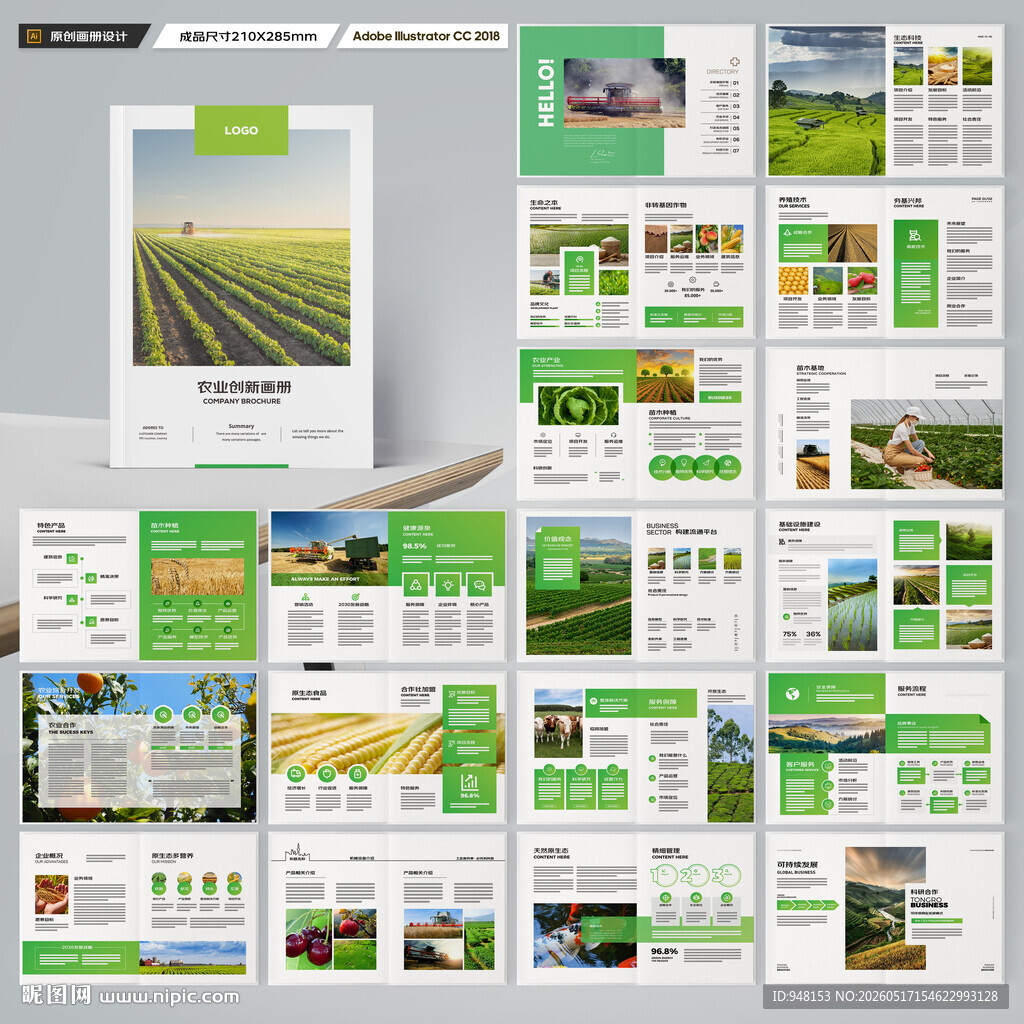Select the 36% figure
The image size is (1024, 1024).
(x=813, y=634)
